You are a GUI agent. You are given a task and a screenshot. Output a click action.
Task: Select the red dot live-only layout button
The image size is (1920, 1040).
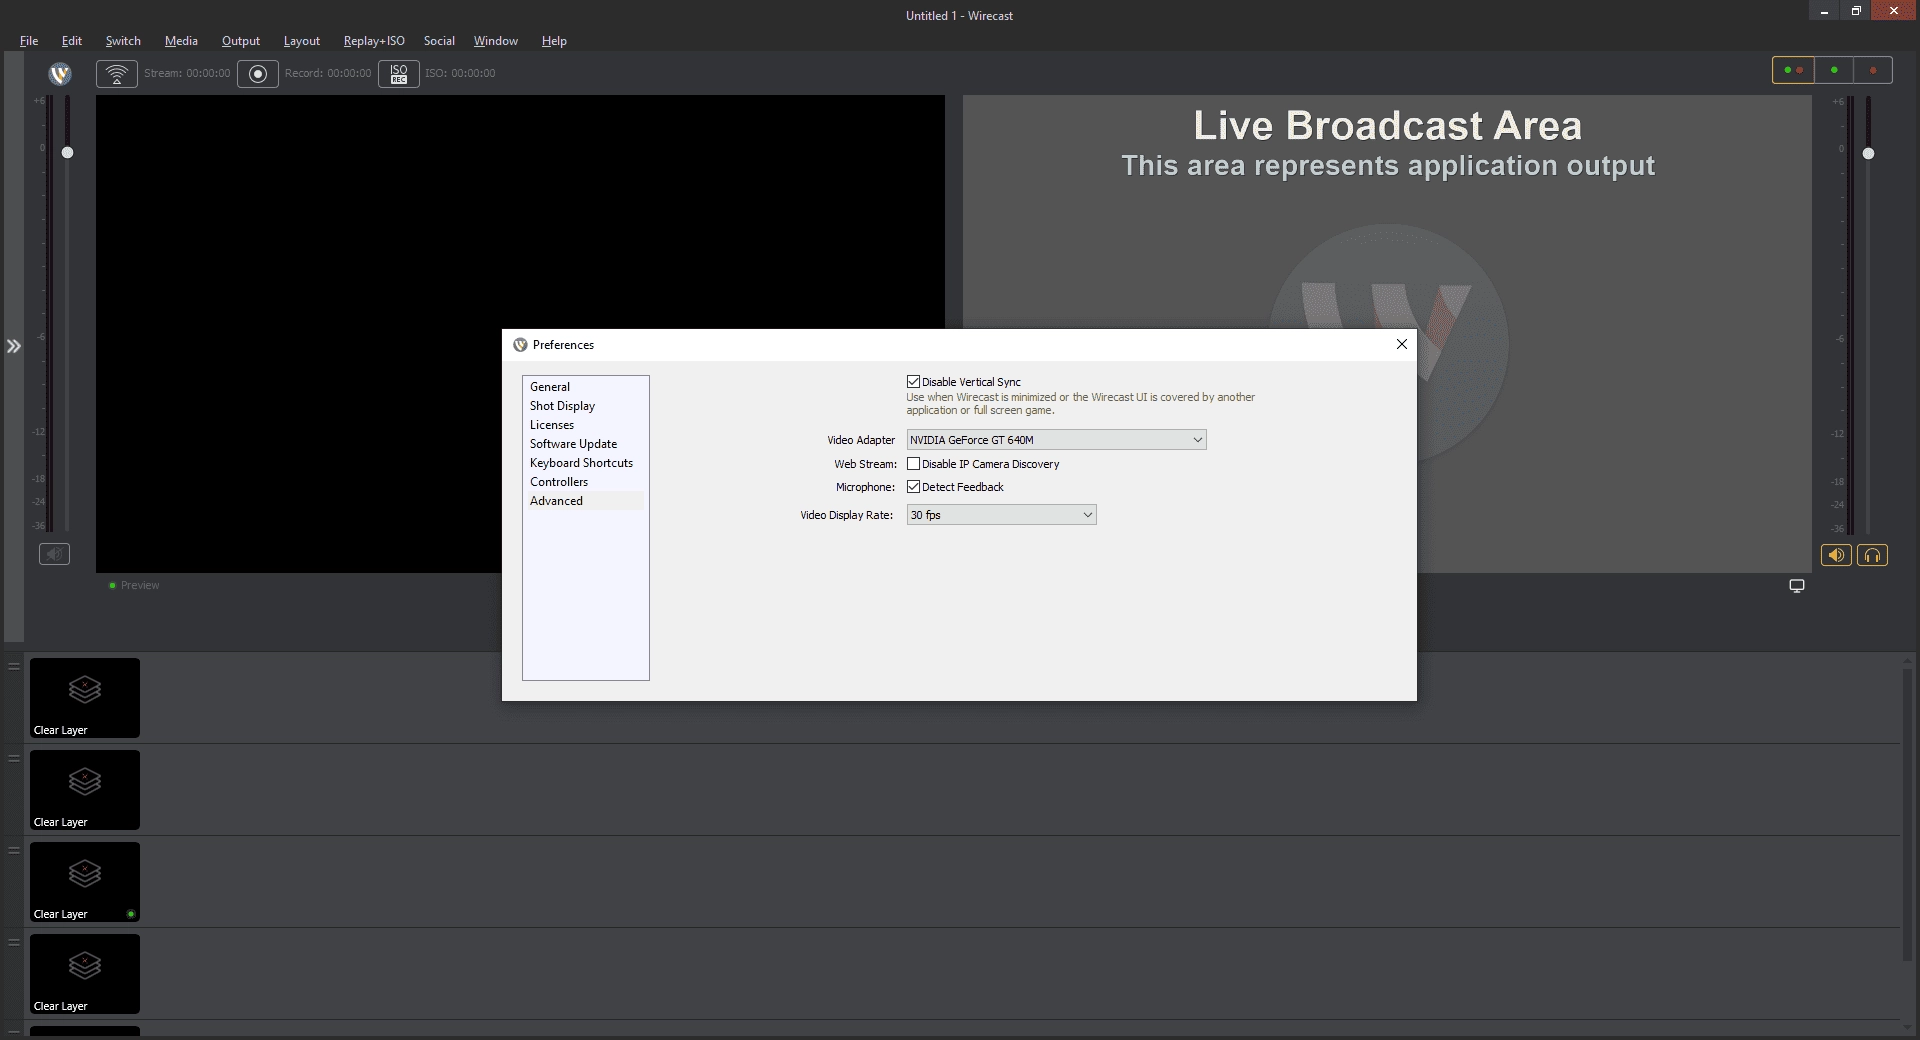(x=1873, y=70)
